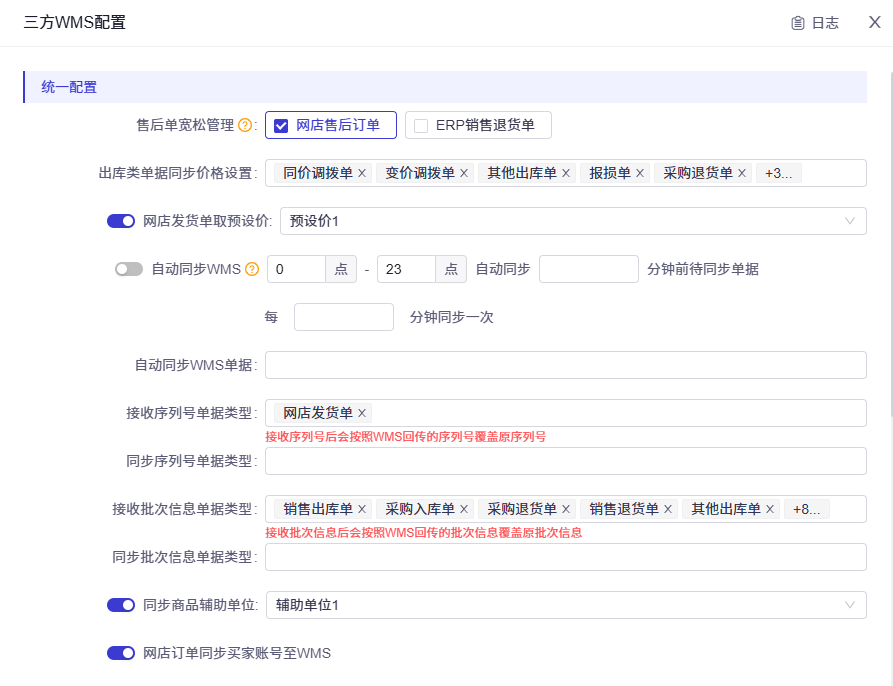Click the 分钟前待同步单据 minutes input
The height and width of the screenshot is (686, 893).
coord(588,269)
